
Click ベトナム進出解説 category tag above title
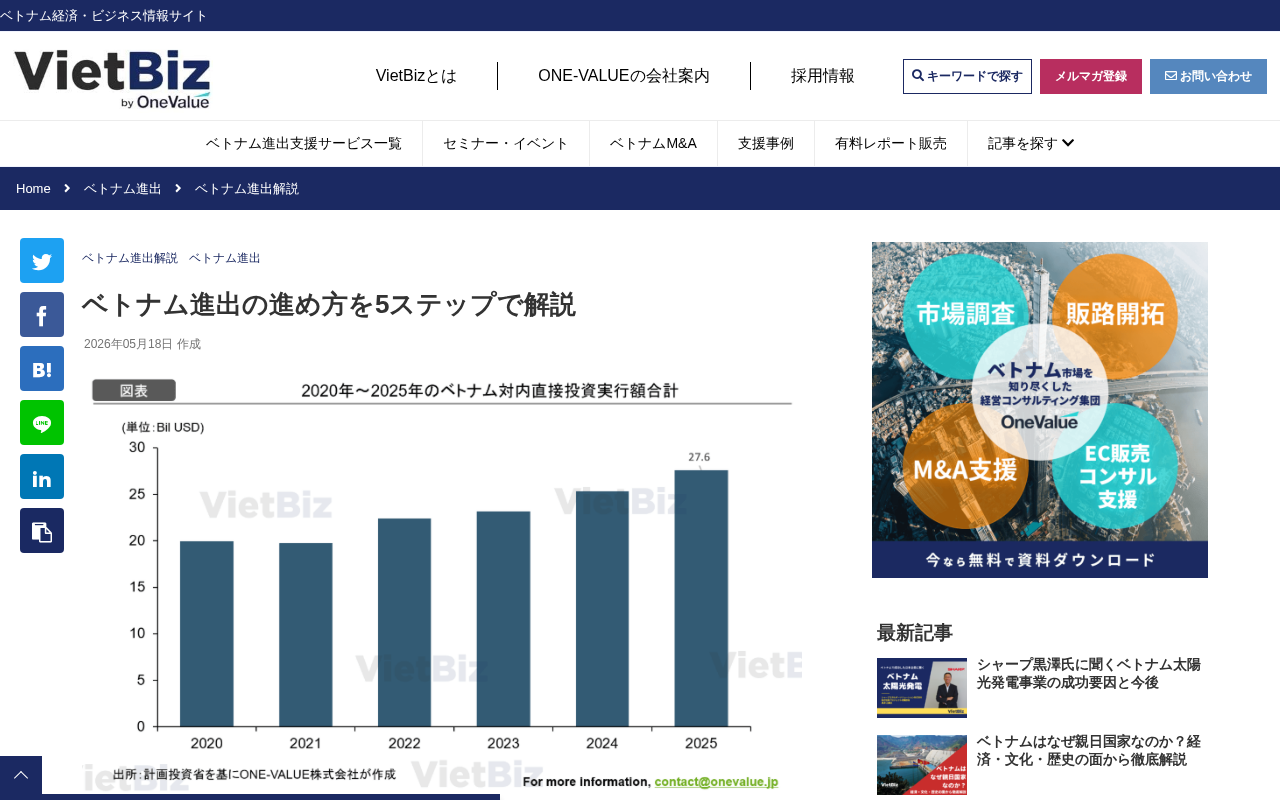pos(130,258)
